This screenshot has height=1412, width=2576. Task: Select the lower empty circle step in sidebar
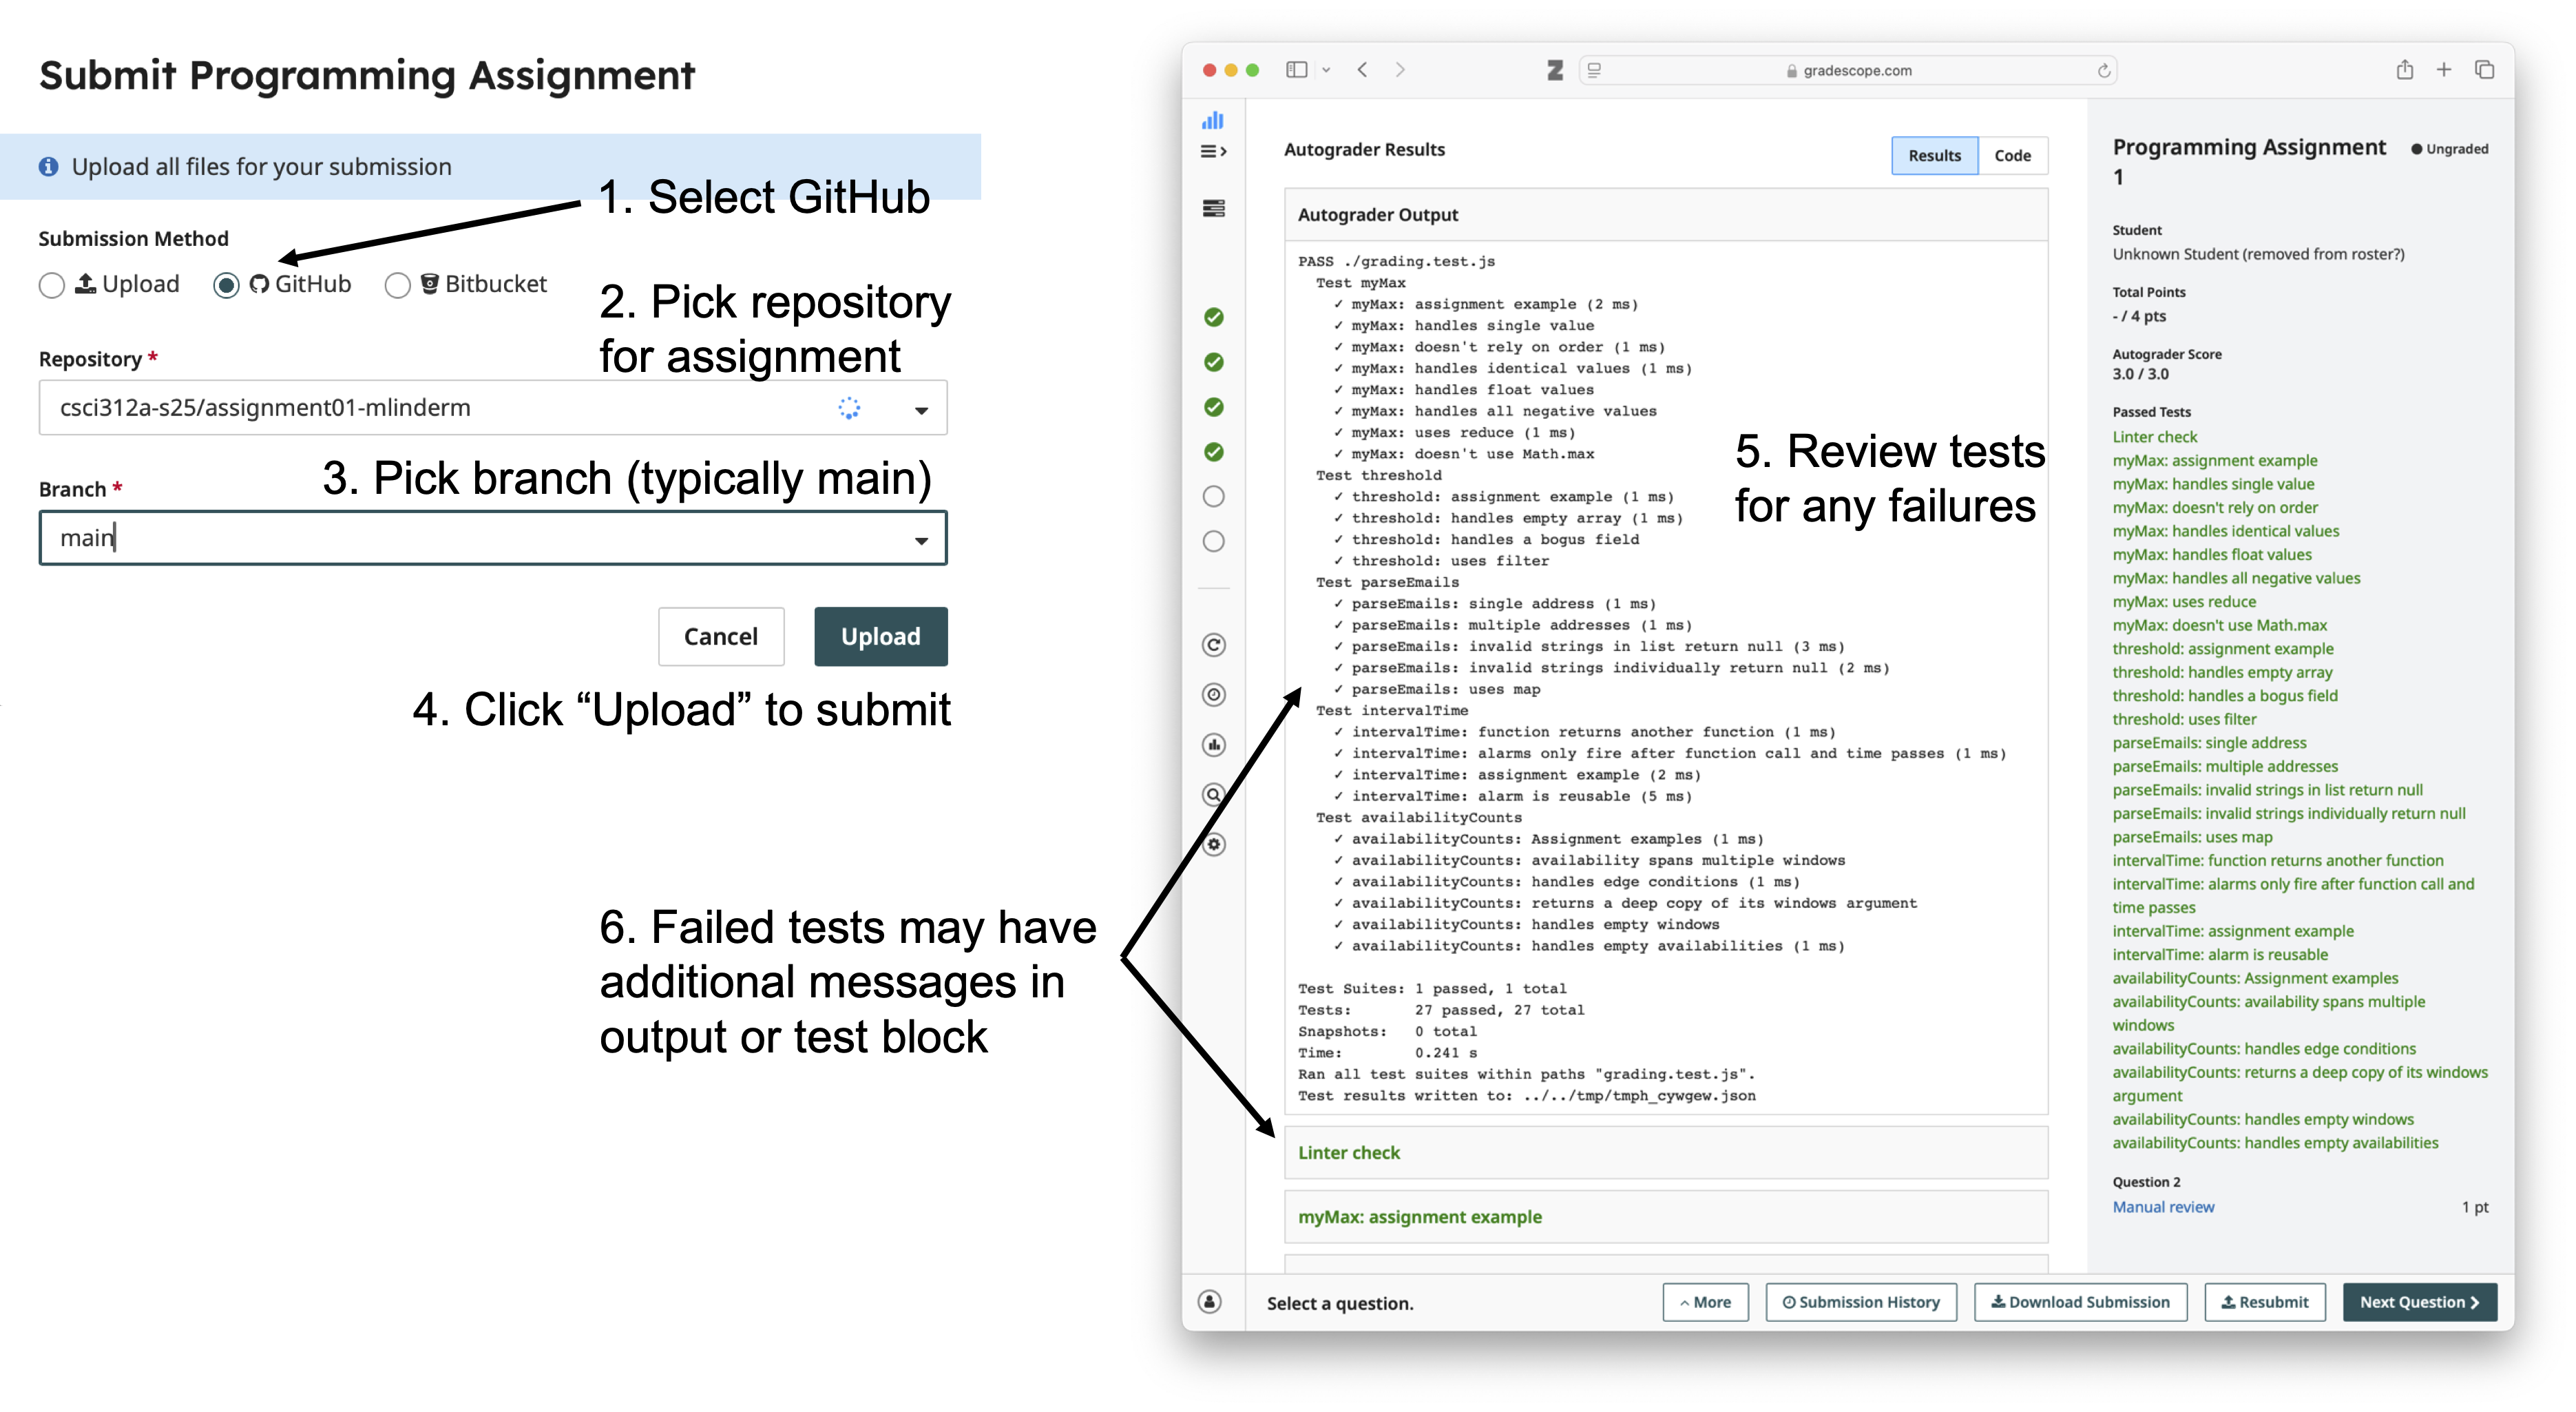click(x=1213, y=541)
